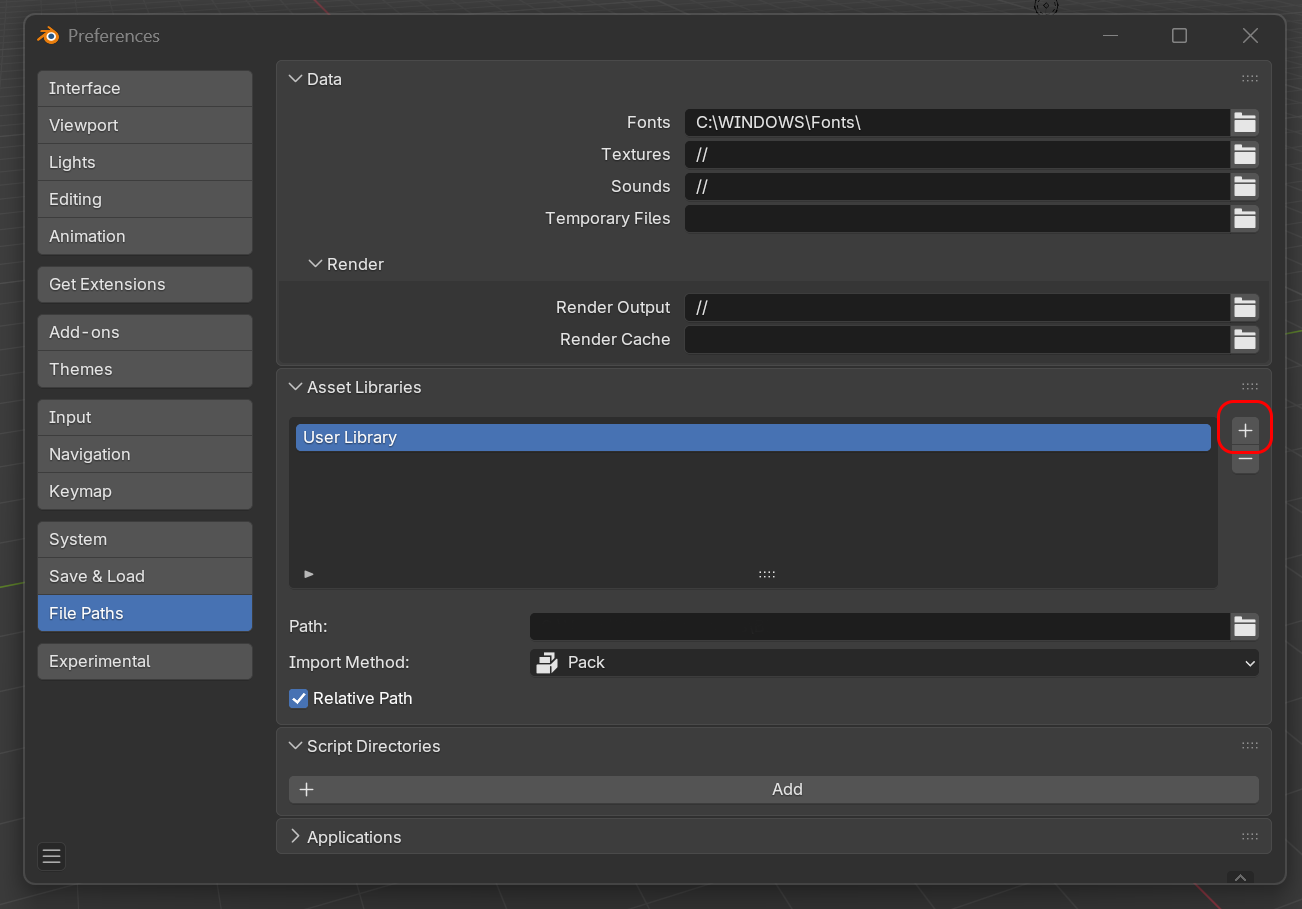
Task: Open the Render Cache file browser icon
Action: [x=1244, y=339]
